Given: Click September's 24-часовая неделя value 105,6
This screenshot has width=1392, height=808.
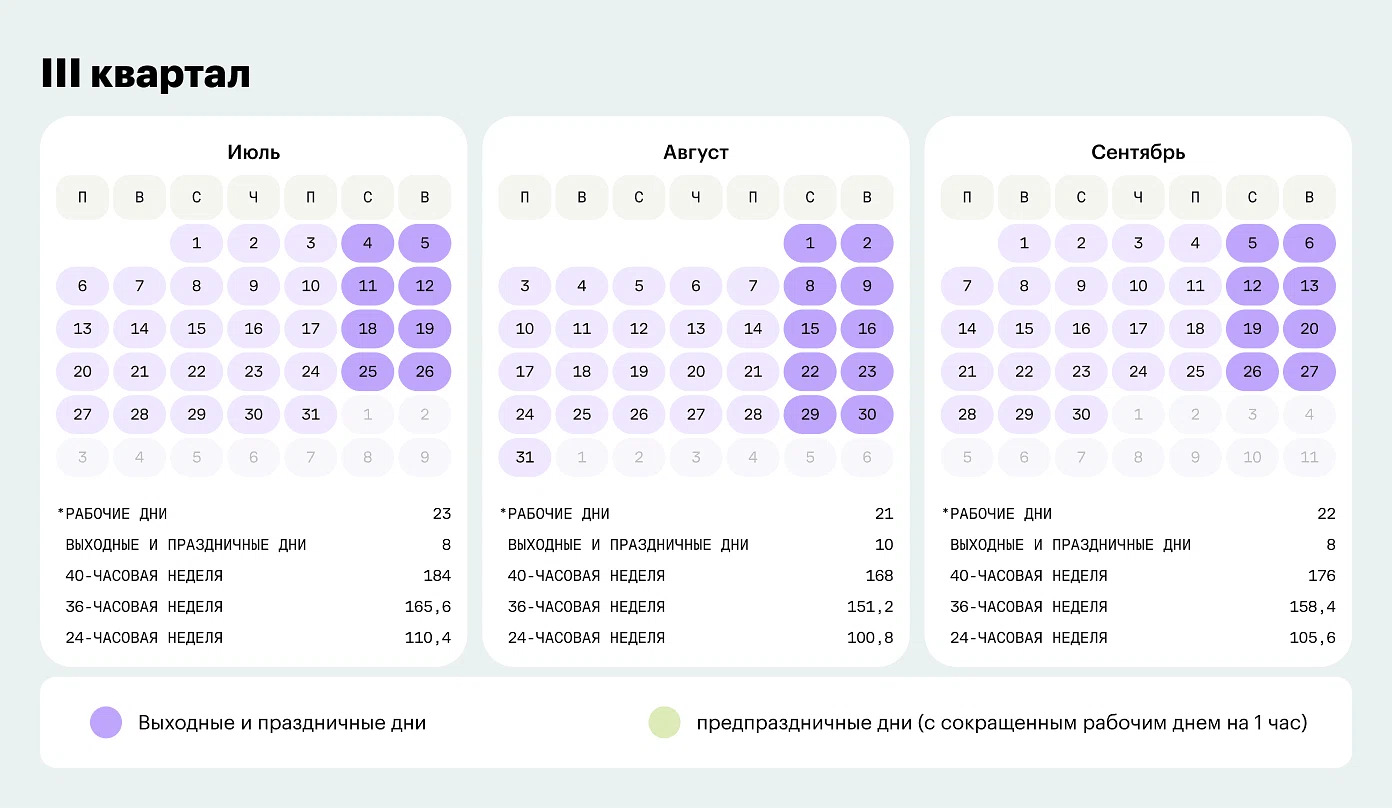Looking at the screenshot, I should [x=1312, y=638].
